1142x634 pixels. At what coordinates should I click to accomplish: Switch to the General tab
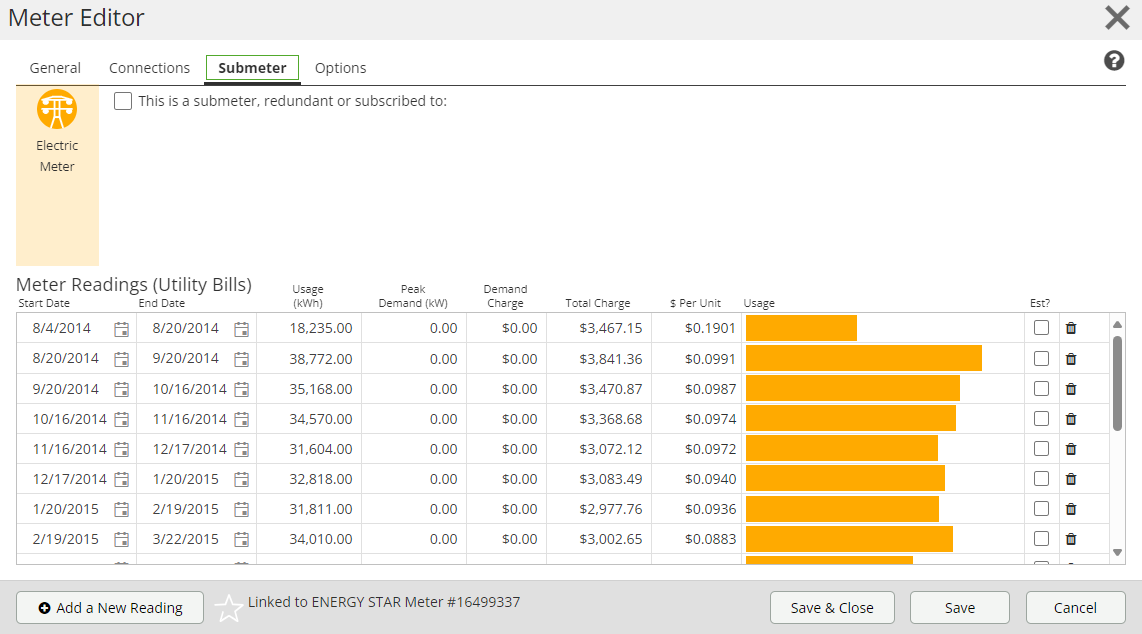pyautogui.click(x=55, y=68)
